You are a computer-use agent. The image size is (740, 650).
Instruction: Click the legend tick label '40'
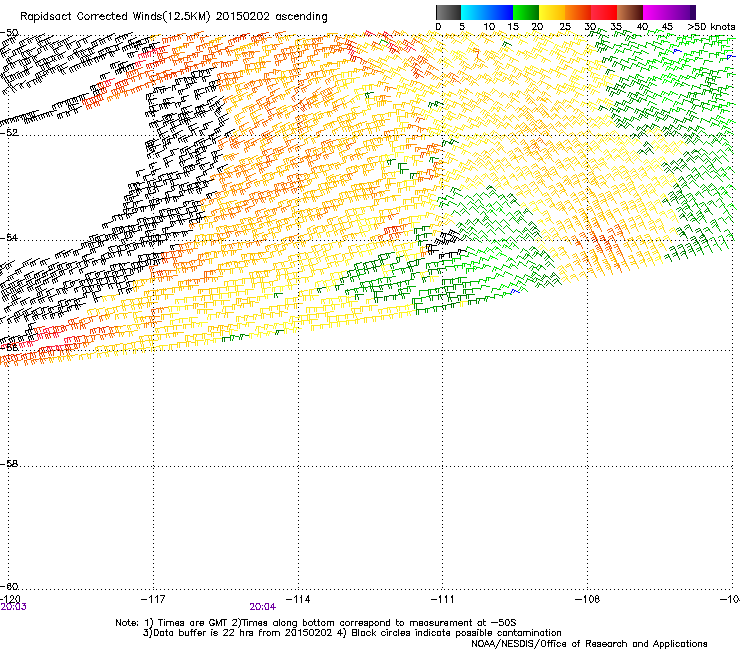[x=642, y=27]
